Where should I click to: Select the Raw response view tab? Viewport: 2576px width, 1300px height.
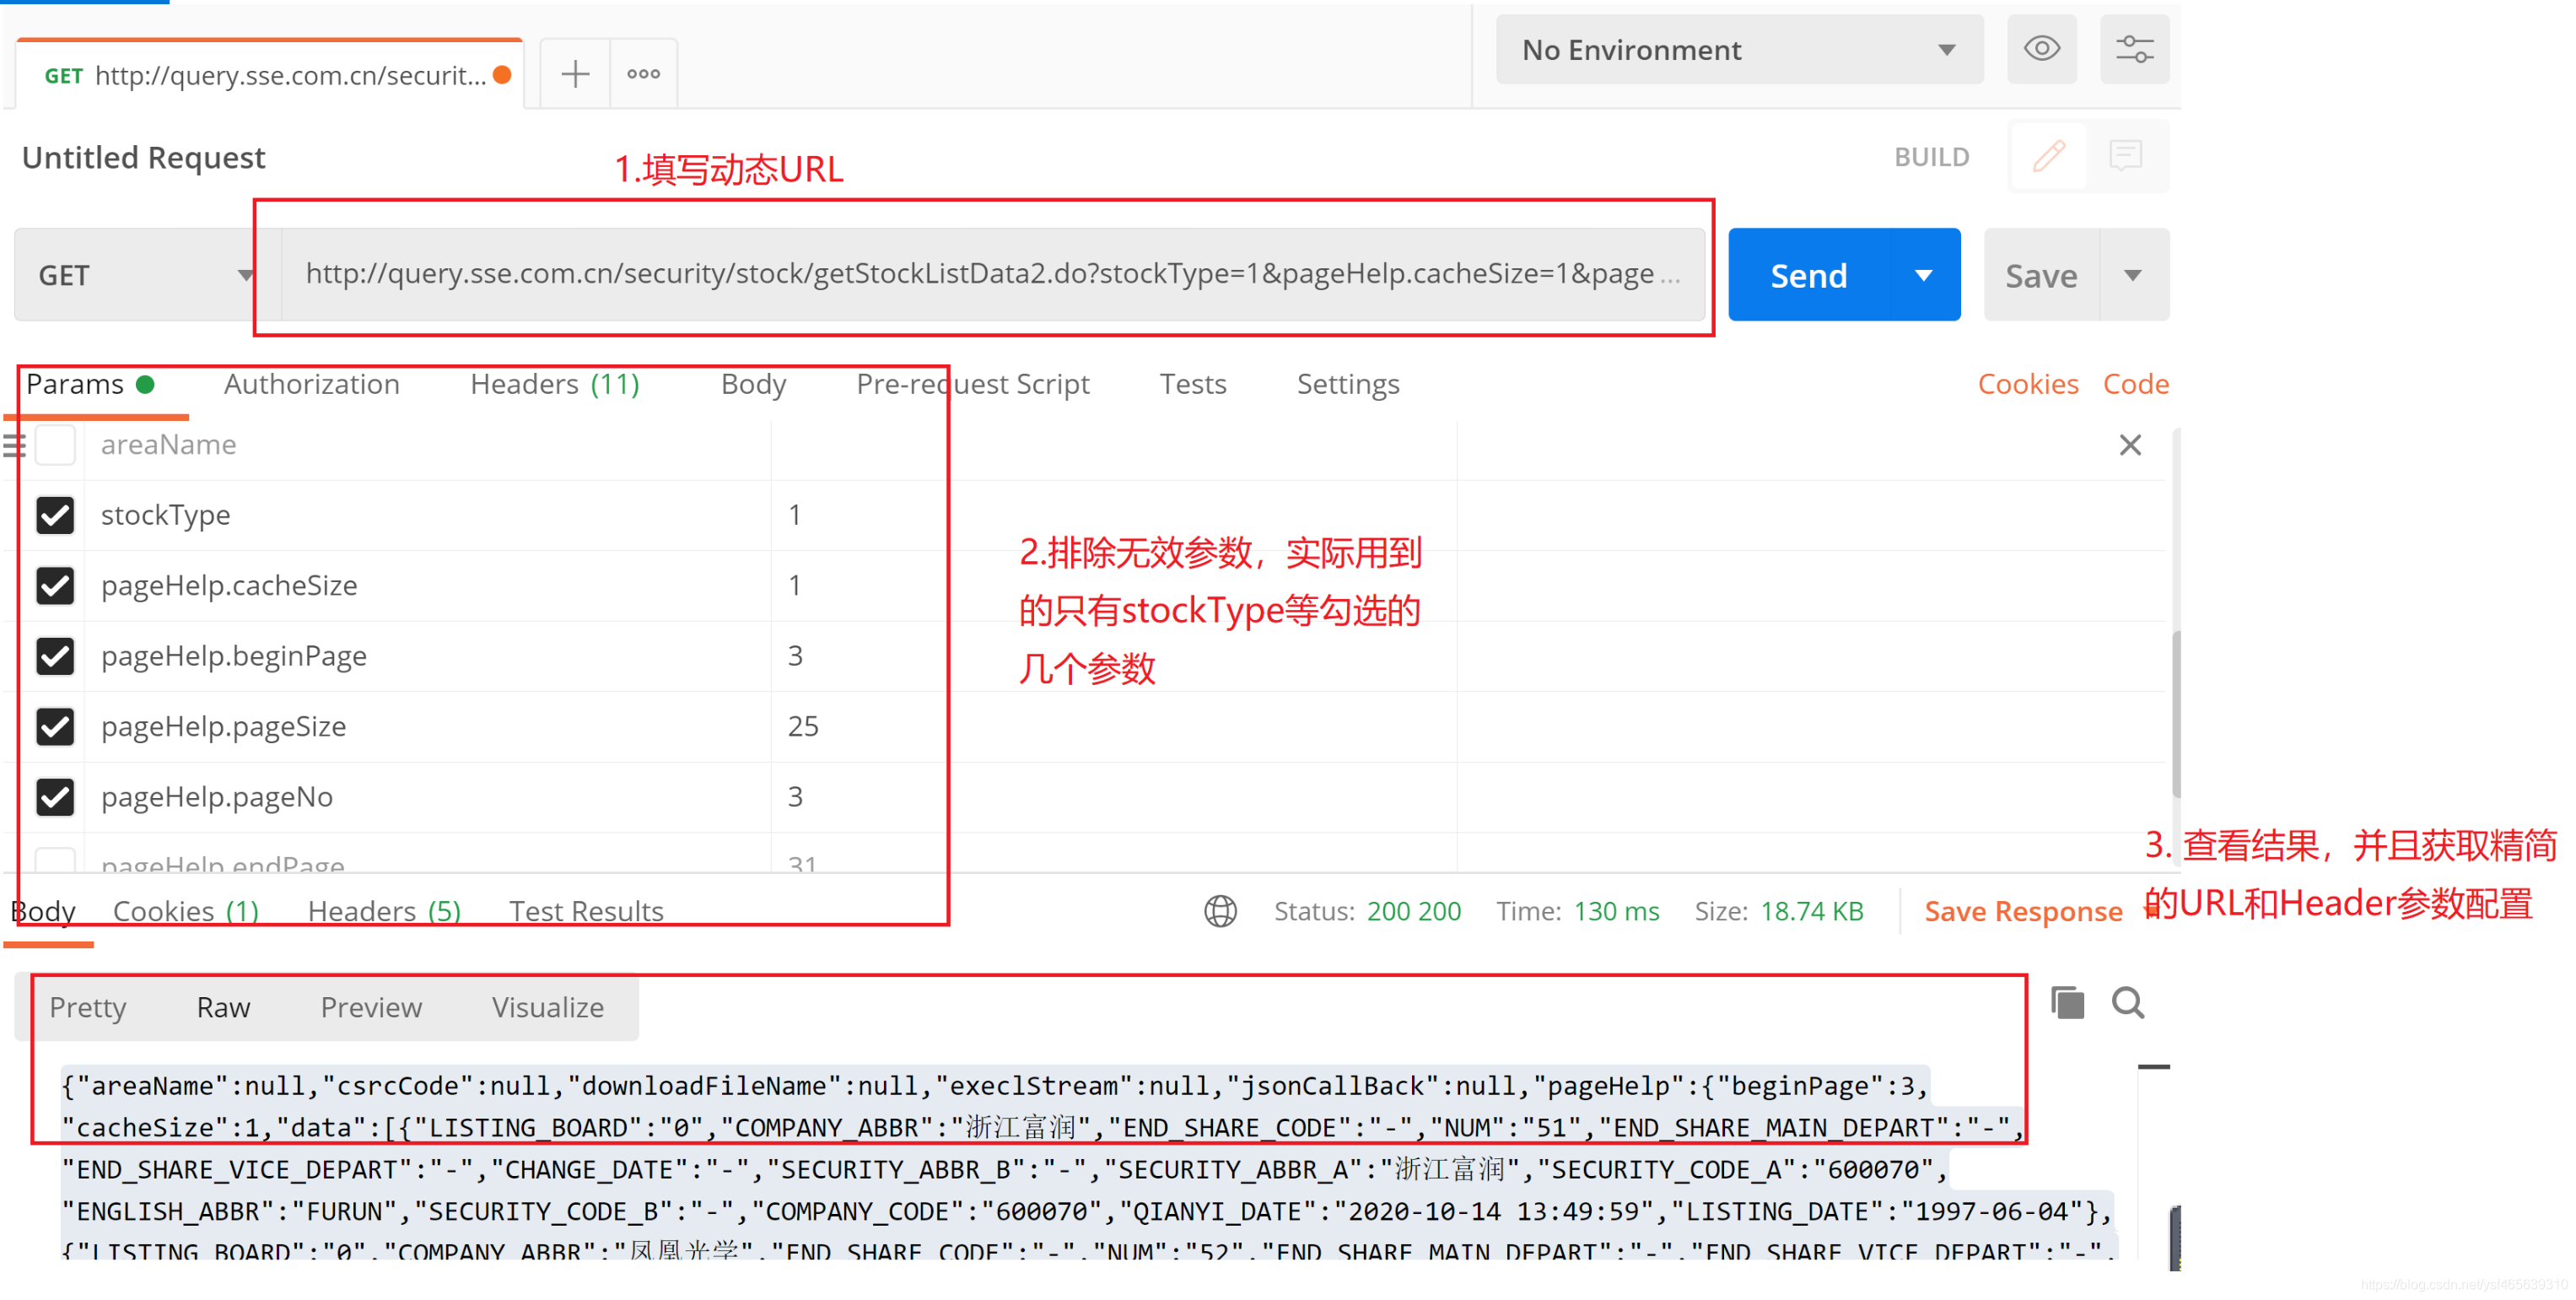223,1007
